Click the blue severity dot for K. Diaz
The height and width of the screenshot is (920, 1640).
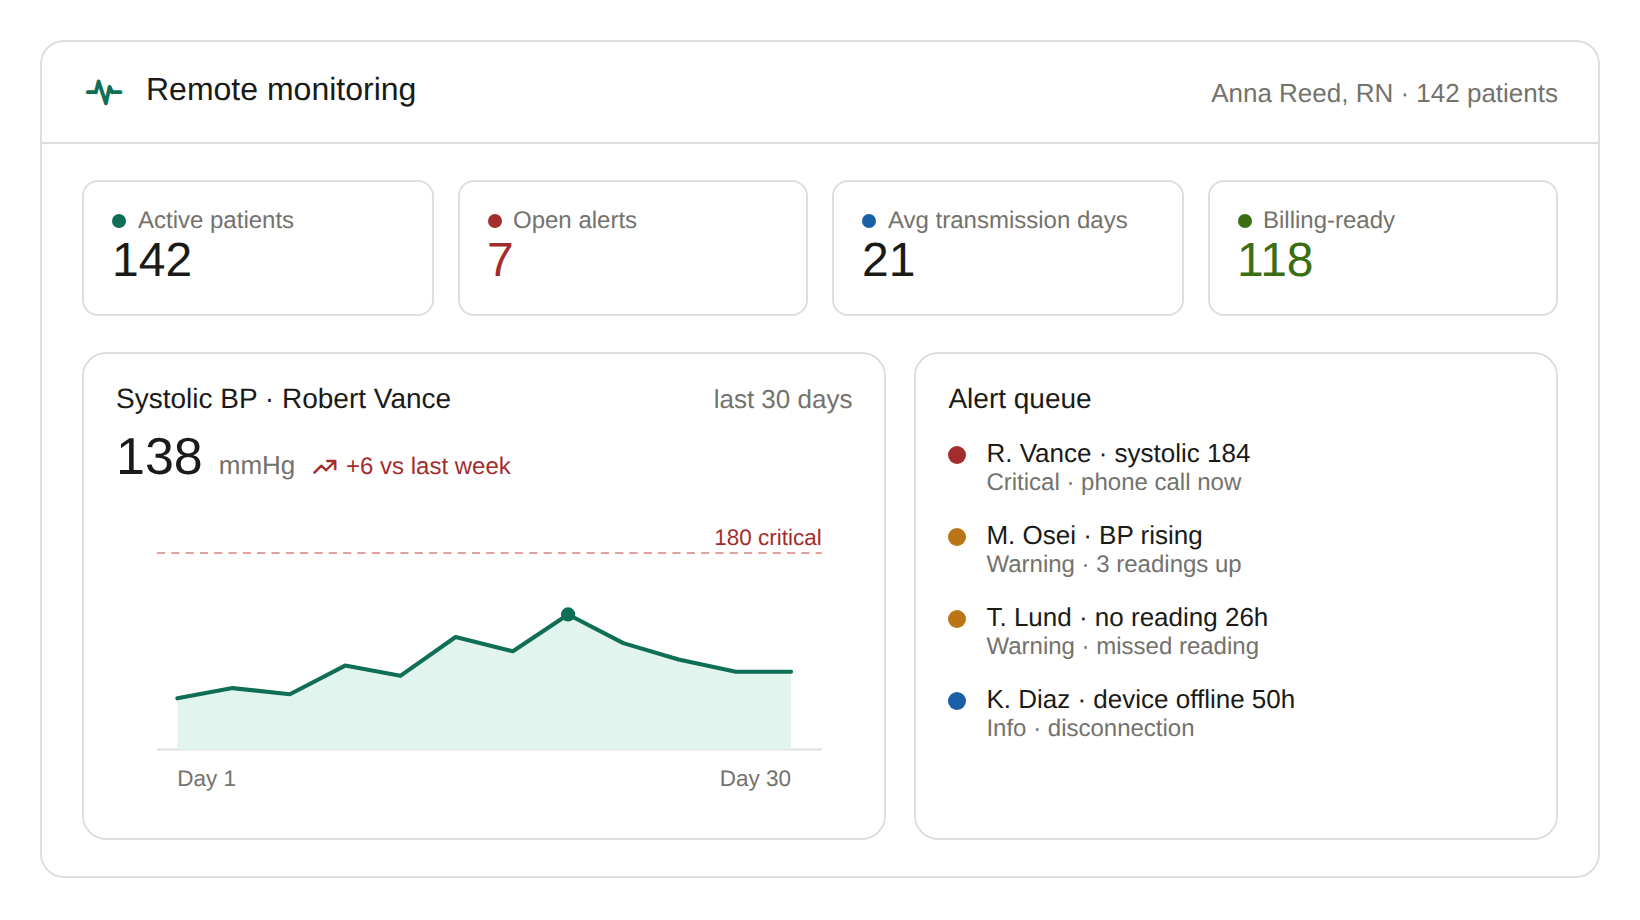point(957,701)
